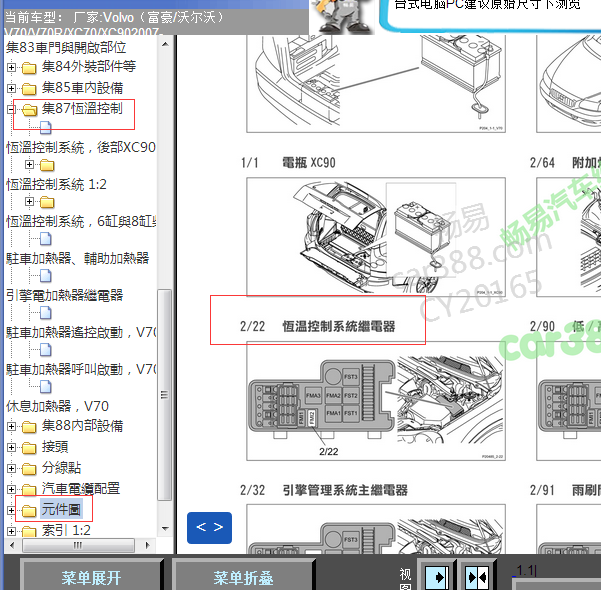Expand the 集88内部設備 tree node

pos(11,426)
